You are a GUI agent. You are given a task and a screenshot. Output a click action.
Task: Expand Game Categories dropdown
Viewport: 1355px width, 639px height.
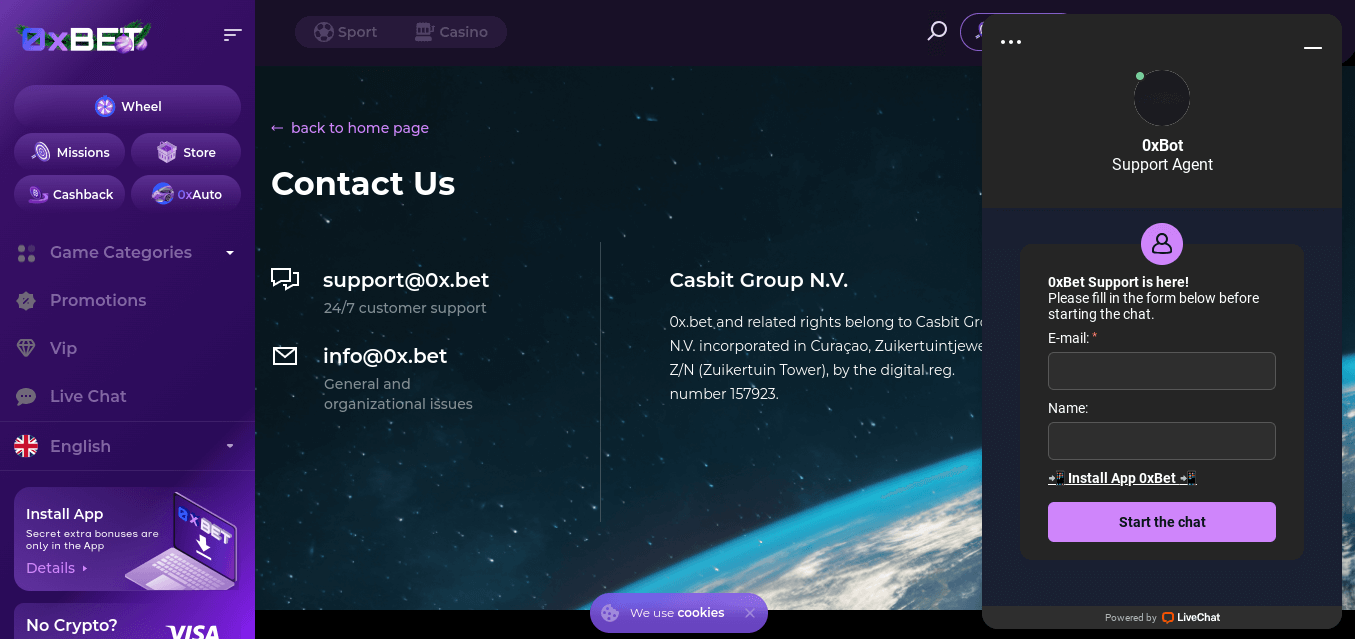click(127, 252)
